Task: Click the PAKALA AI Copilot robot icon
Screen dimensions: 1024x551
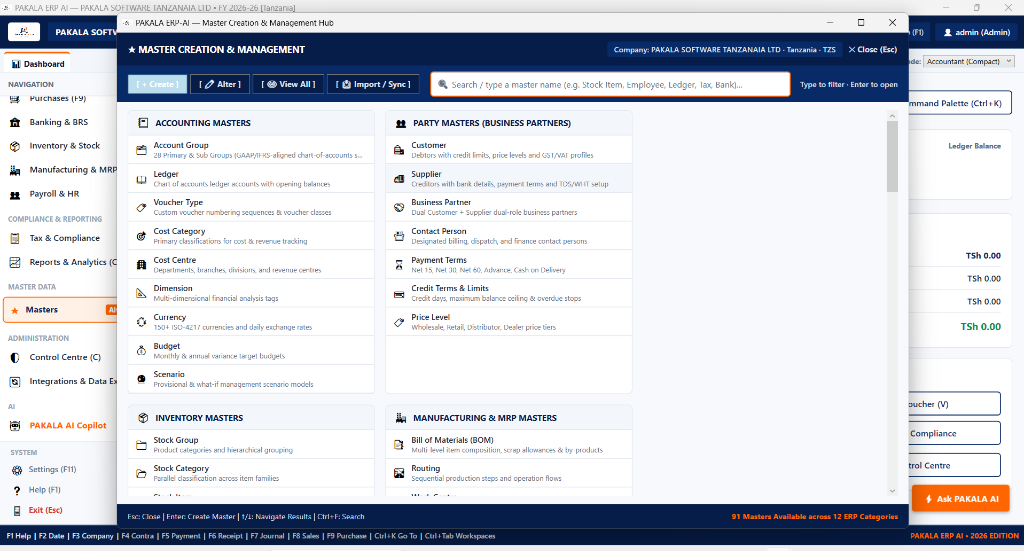Action: (x=15, y=426)
